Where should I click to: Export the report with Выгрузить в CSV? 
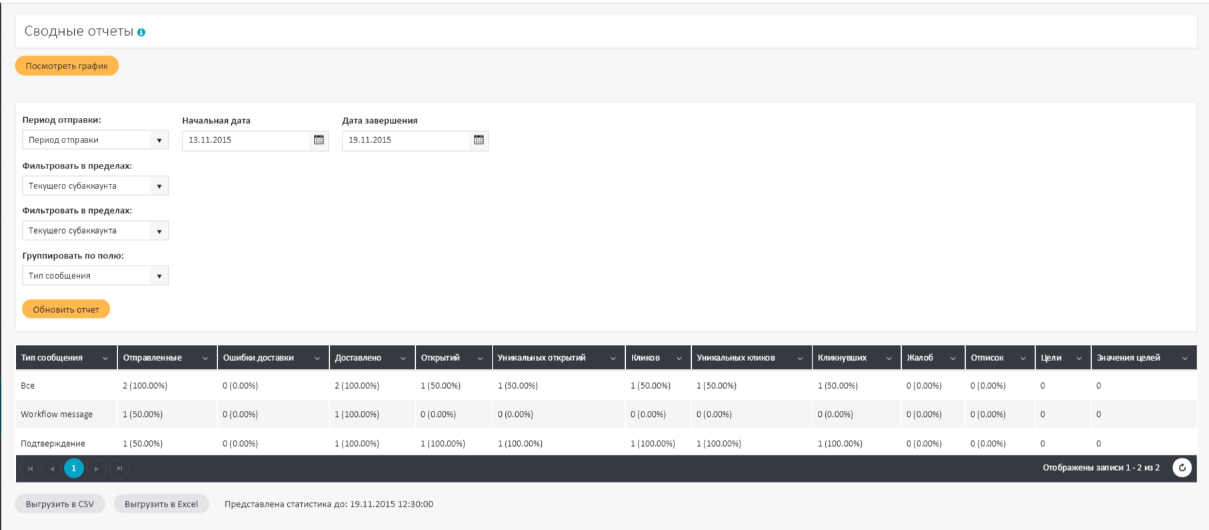[x=60, y=504]
